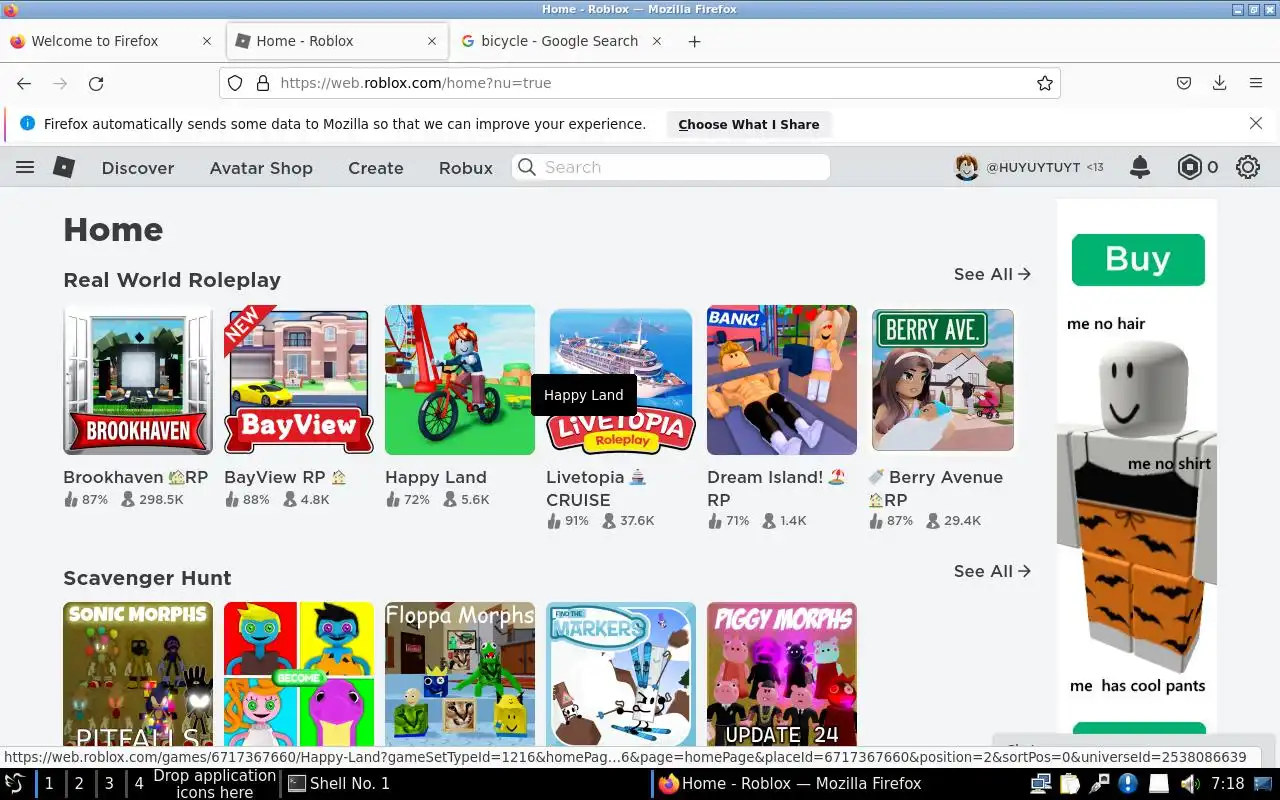The image size is (1280, 800).
Task: Open a new tab with plus icon
Action: (694, 41)
